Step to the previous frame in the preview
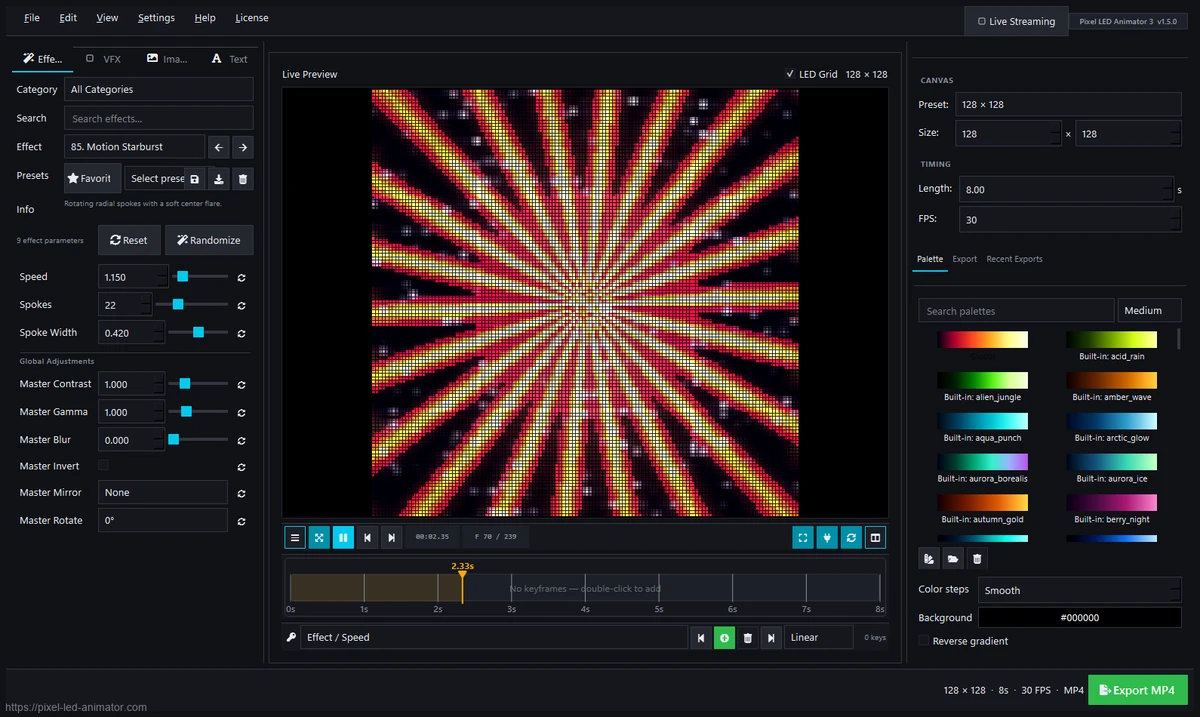 click(x=368, y=537)
